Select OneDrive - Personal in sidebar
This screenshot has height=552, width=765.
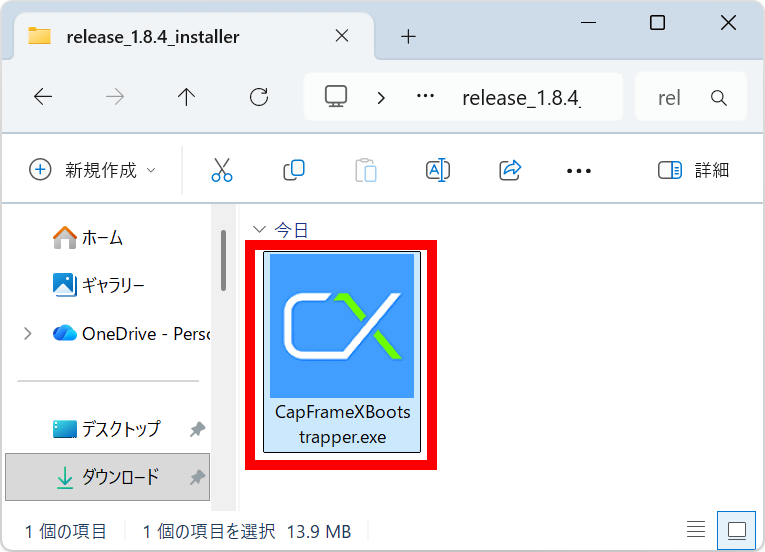[132, 334]
